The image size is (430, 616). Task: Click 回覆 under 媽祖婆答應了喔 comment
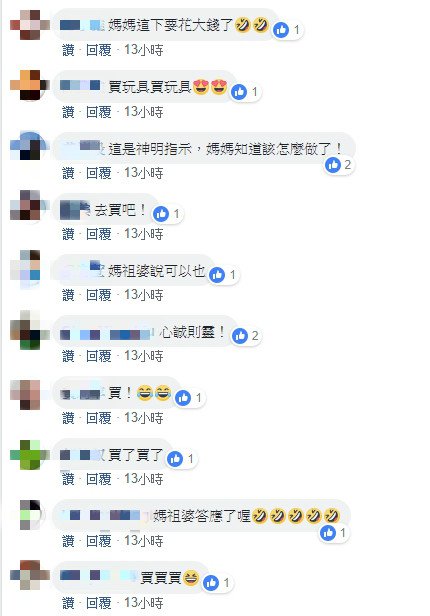pos(99,541)
